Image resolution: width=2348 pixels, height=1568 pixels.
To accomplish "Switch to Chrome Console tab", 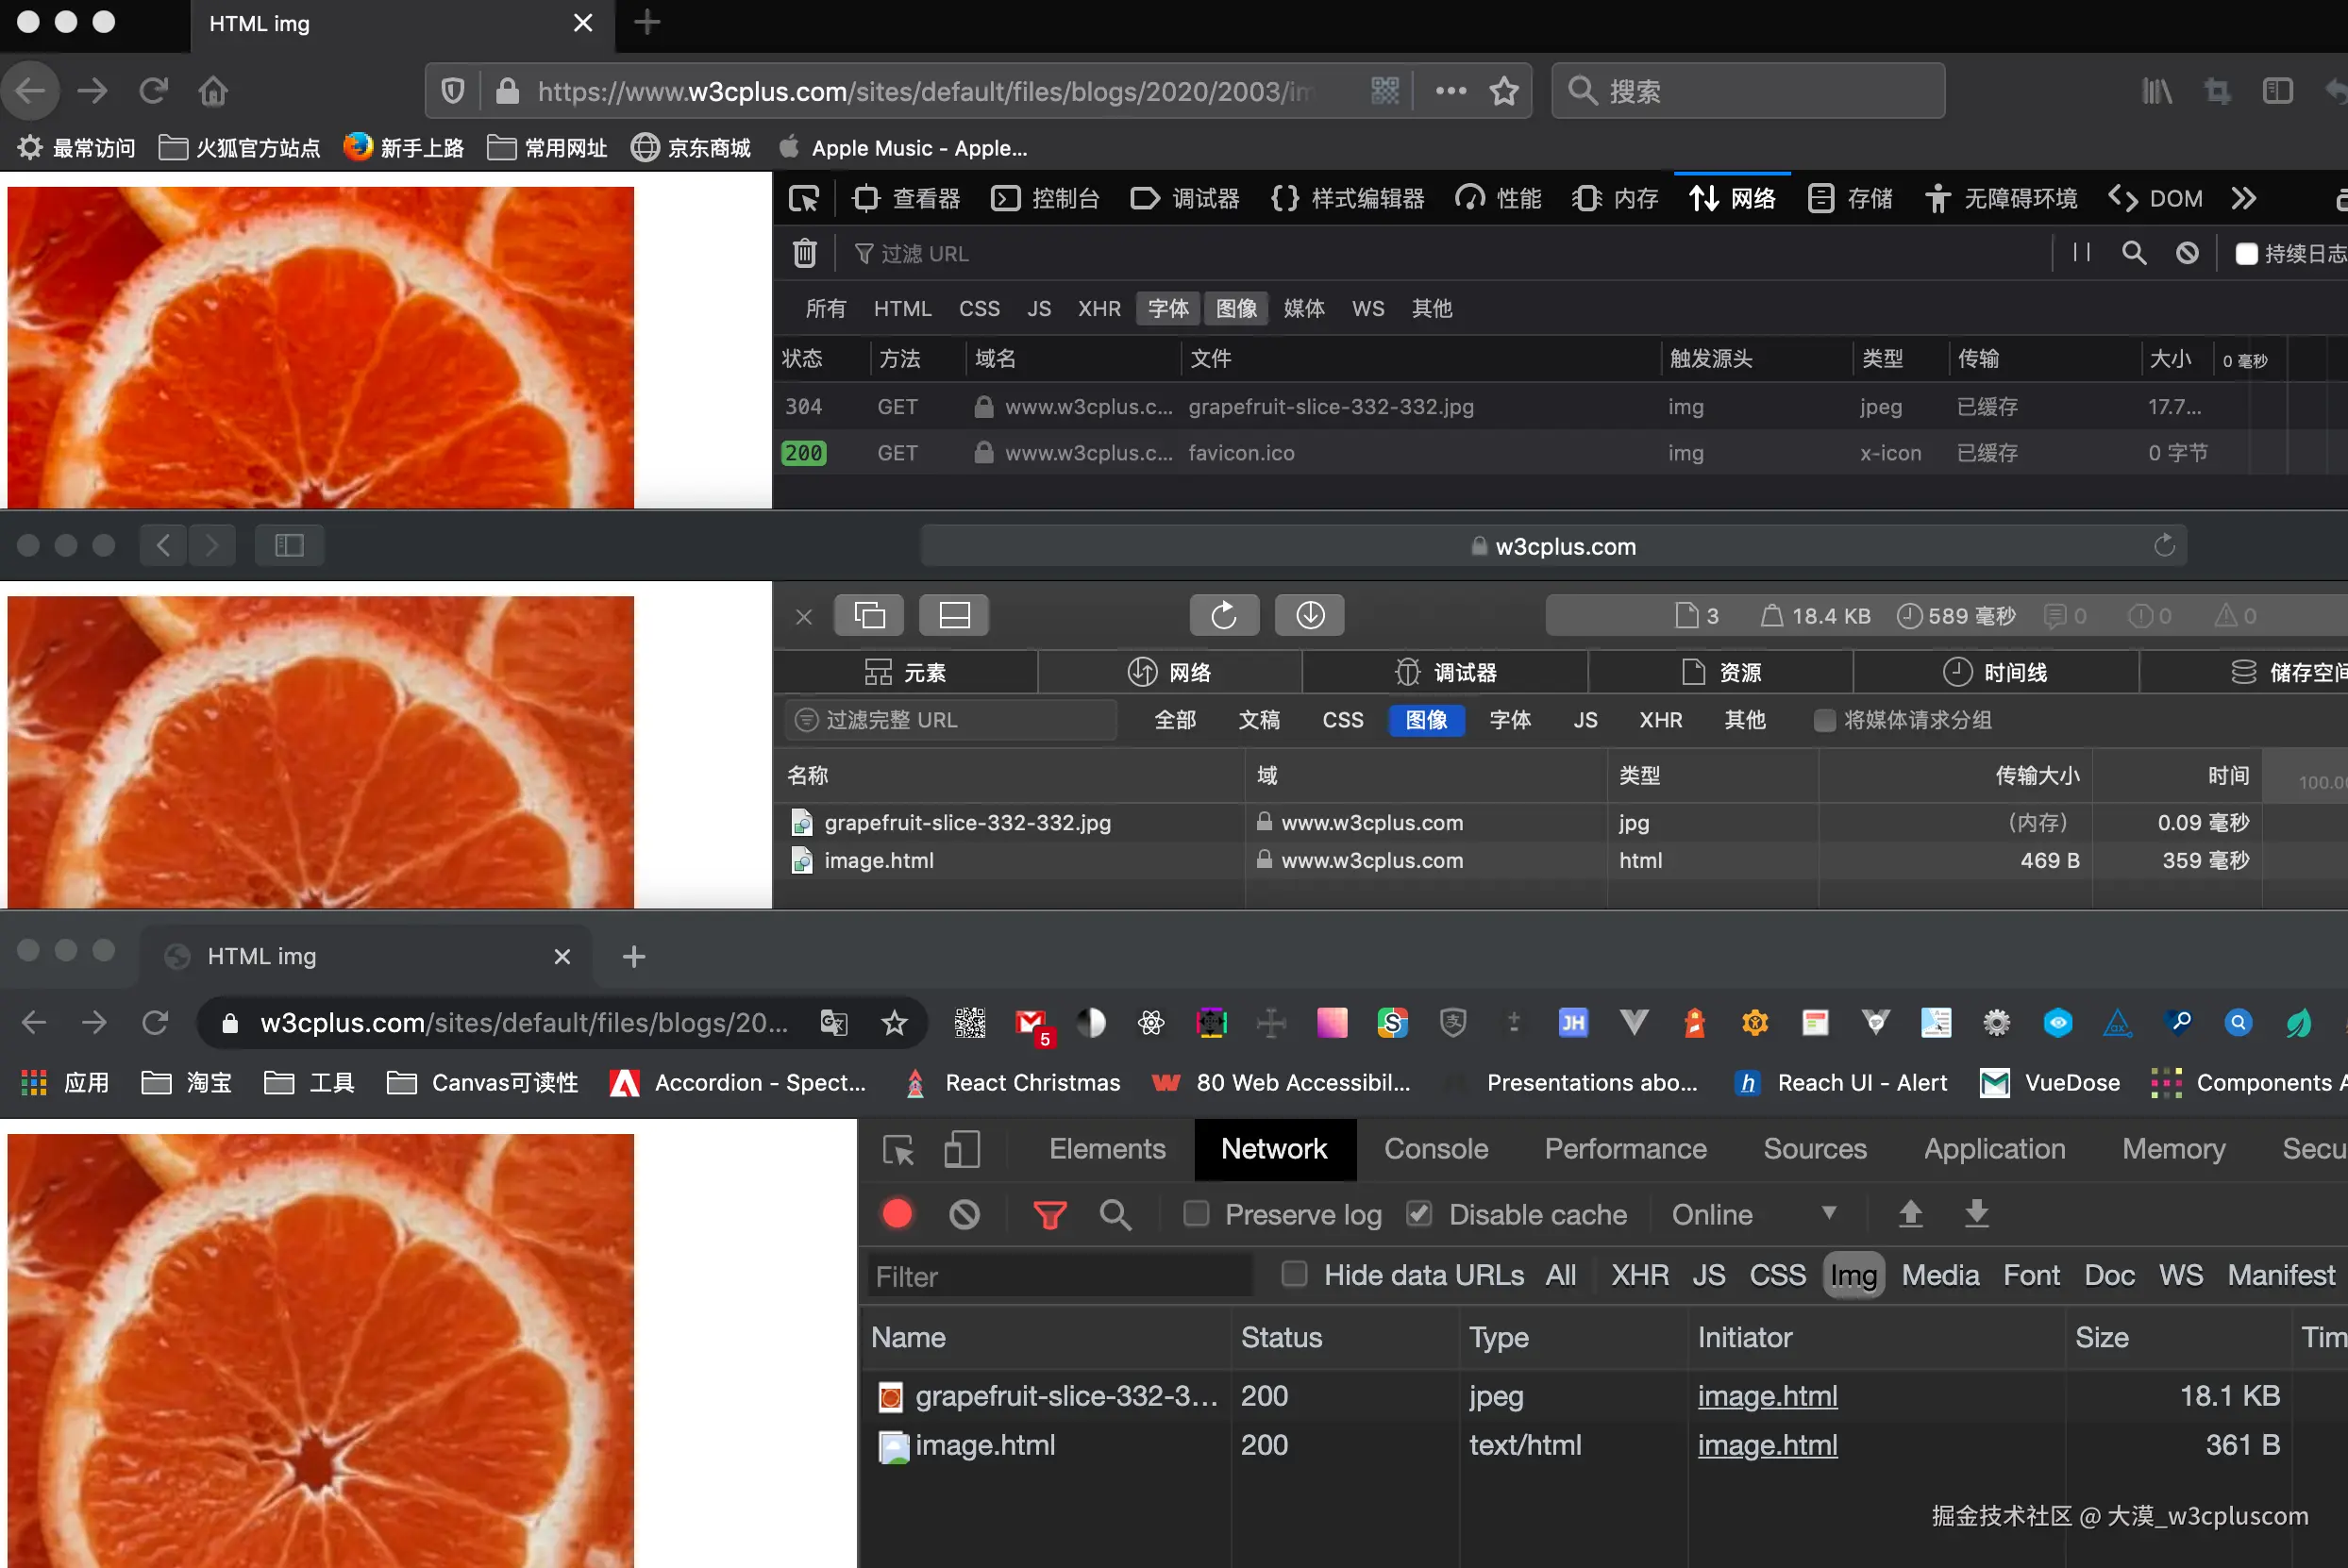I will click(x=1435, y=1149).
